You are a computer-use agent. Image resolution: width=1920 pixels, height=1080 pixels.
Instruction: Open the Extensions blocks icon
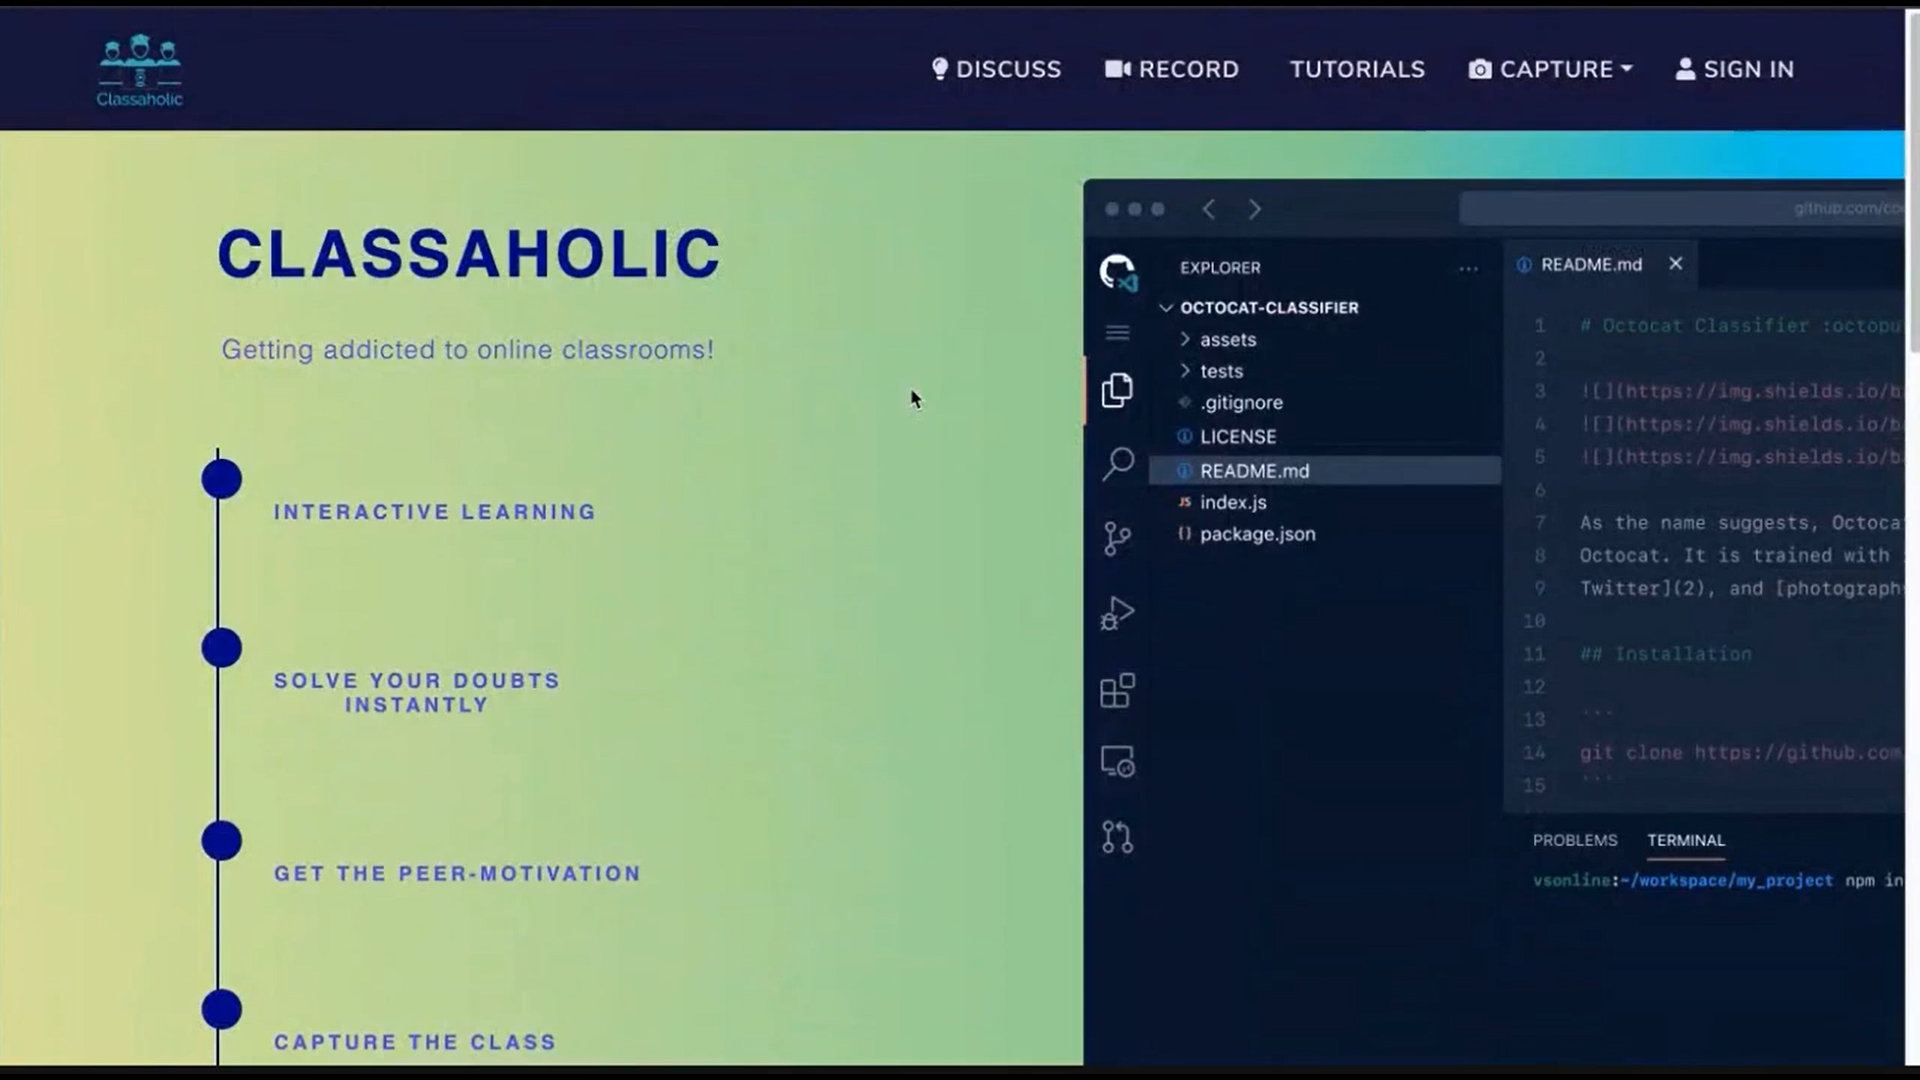click(x=1117, y=690)
